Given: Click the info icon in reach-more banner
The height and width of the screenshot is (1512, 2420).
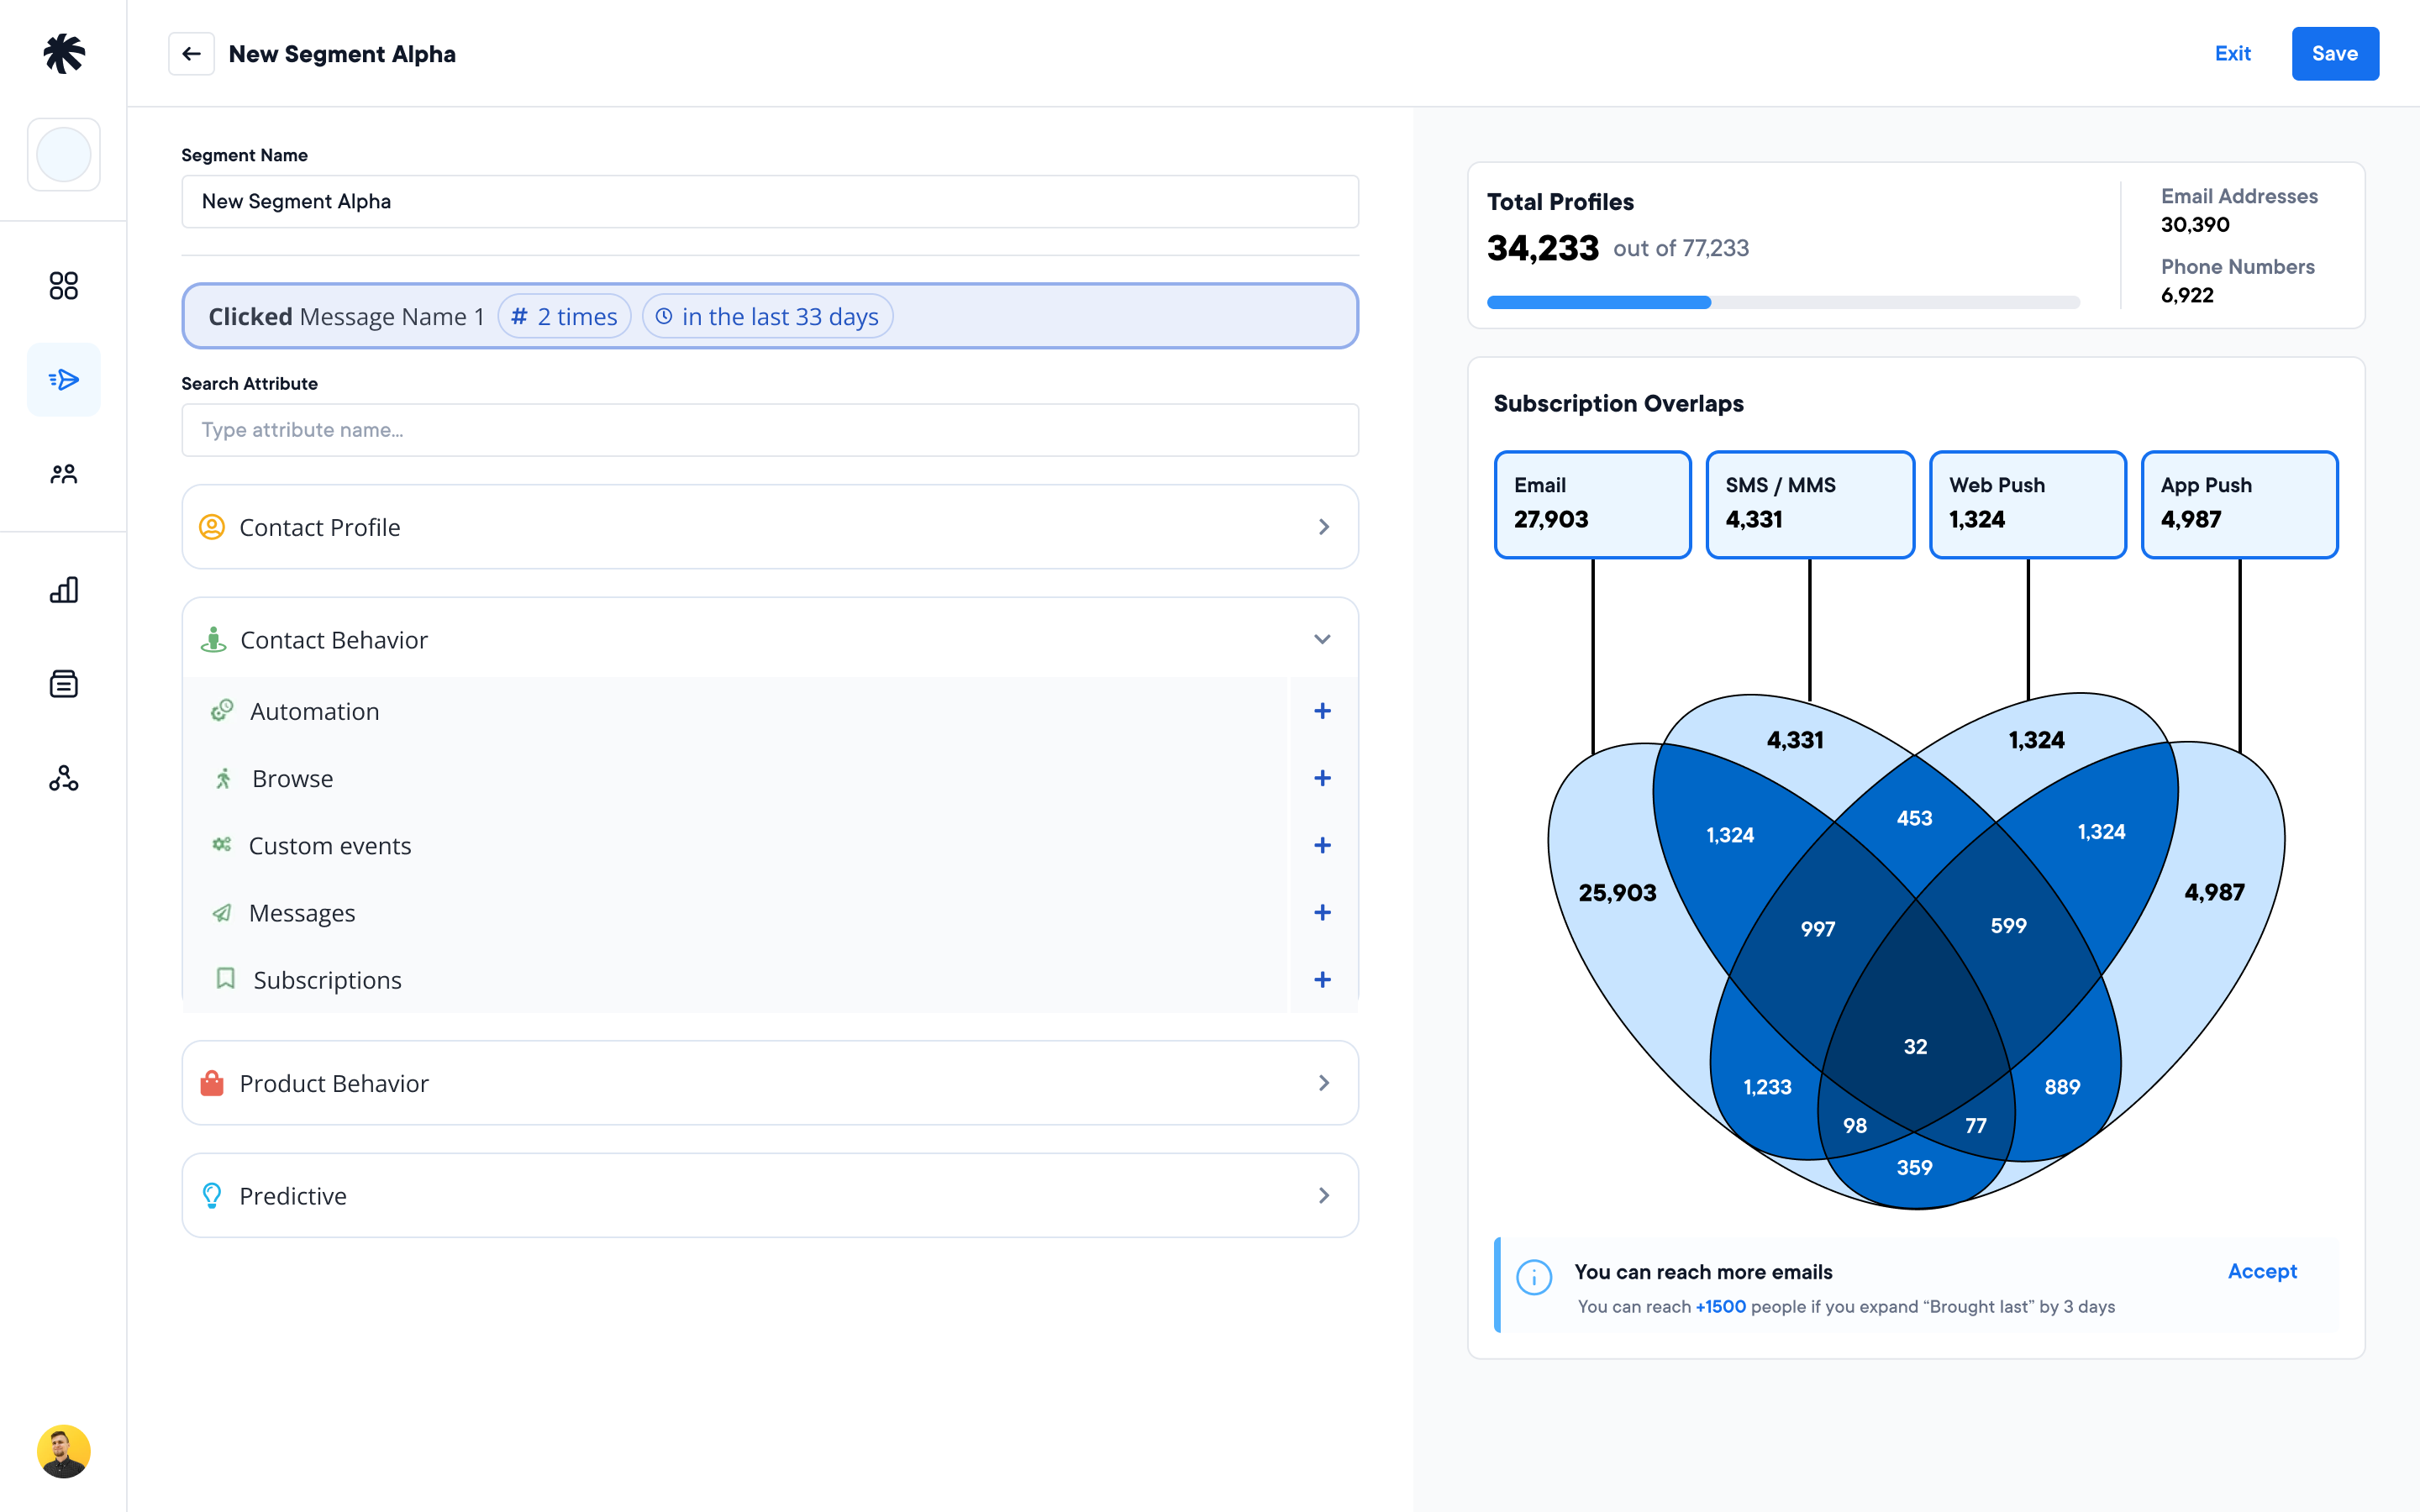Looking at the screenshot, I should (1534, 1277).
